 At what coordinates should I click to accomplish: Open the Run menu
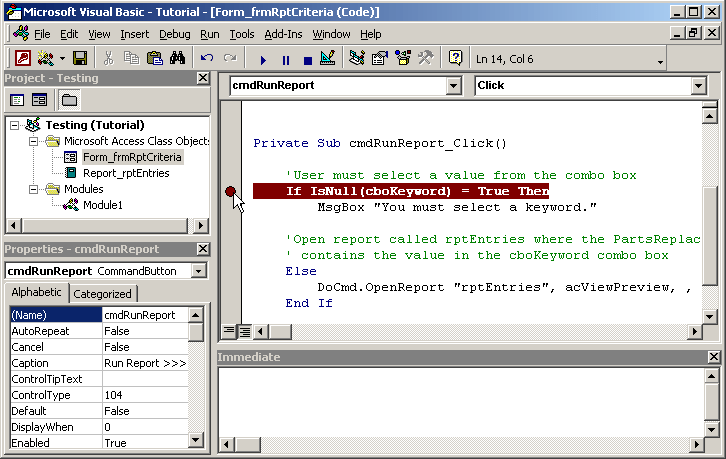click(210, 34)
